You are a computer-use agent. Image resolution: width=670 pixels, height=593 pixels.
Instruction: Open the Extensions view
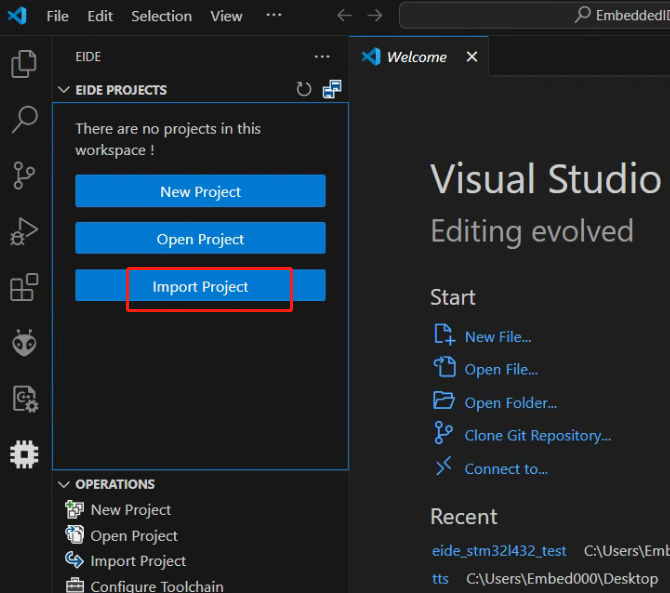point(24,287)
